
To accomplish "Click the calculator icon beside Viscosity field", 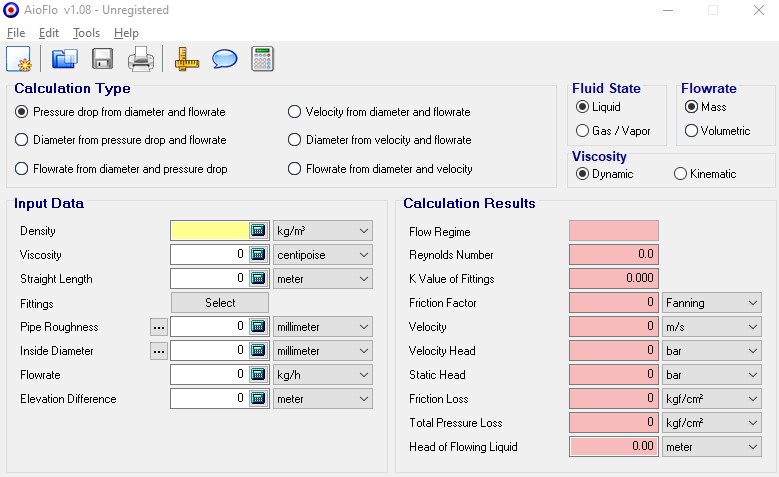I will click(x=258, y=255).
